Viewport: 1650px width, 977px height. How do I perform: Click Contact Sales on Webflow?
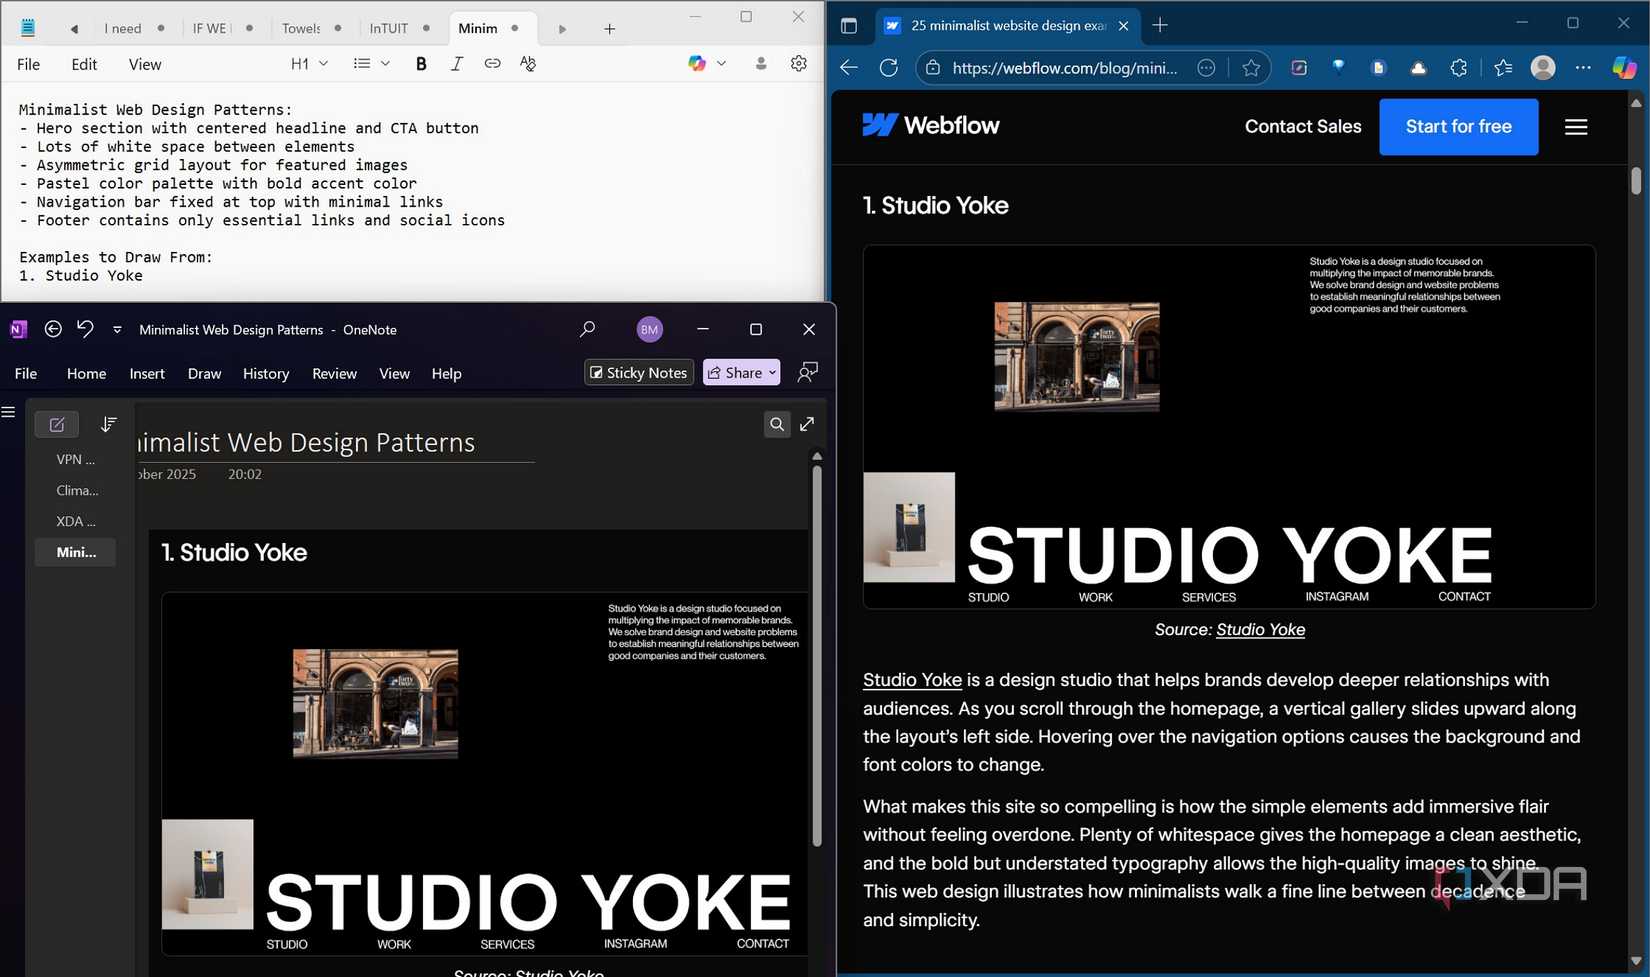[1302, 127]
